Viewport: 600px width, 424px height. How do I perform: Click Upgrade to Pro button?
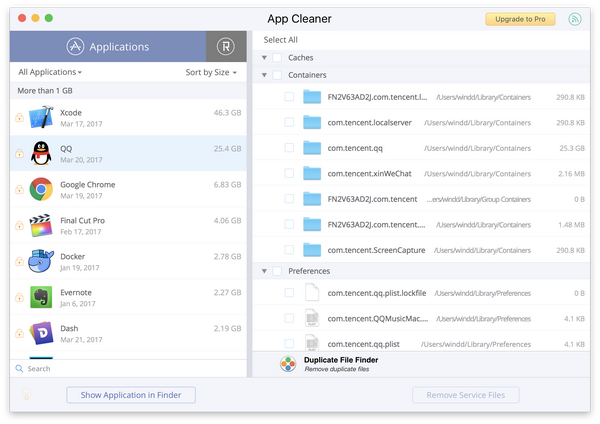pyautogui.click(x=520, y=19)
